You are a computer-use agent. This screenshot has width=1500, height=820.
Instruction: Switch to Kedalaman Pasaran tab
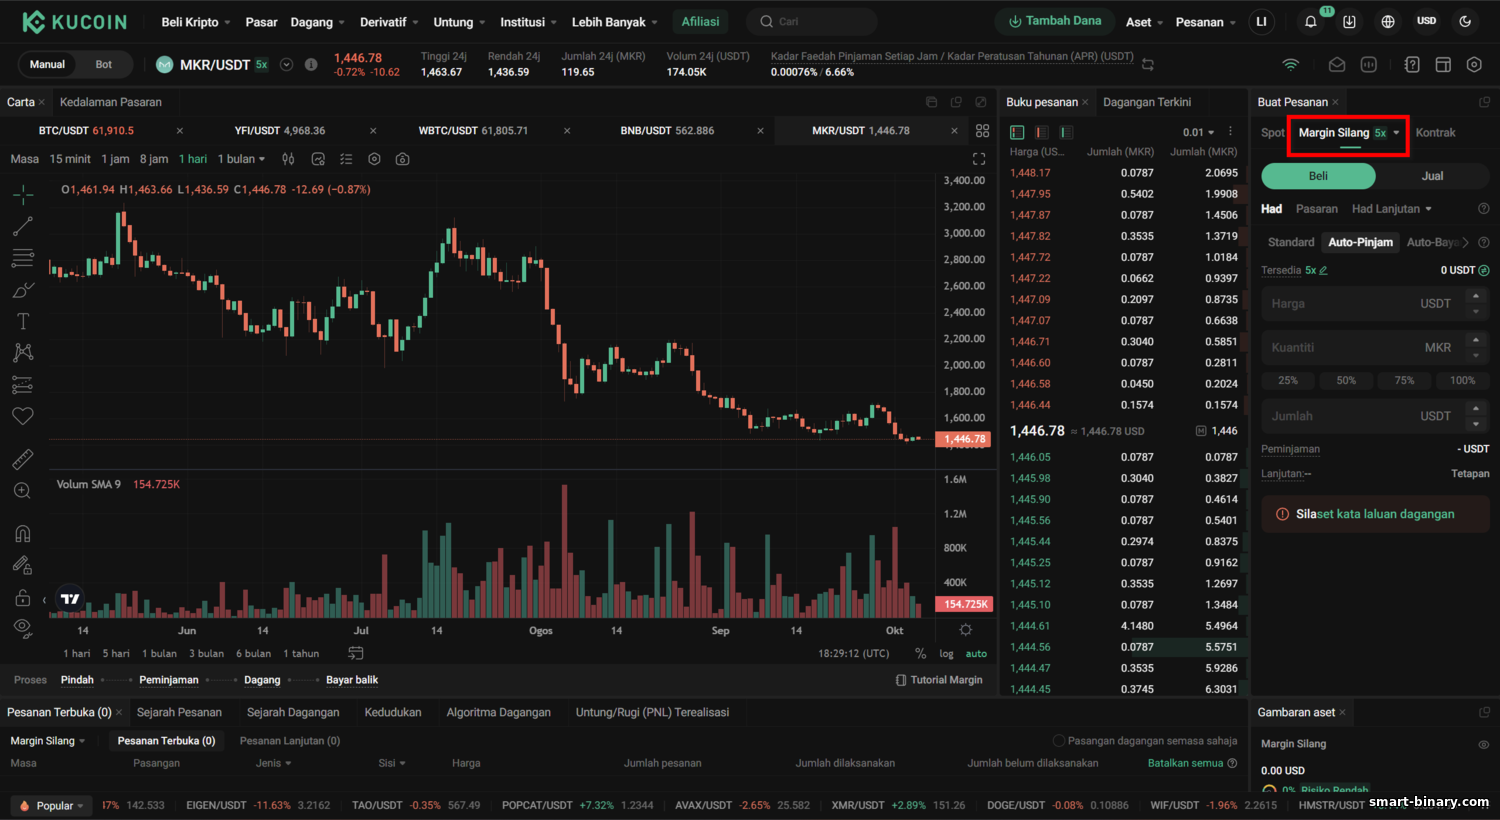[x=110, y=102]
